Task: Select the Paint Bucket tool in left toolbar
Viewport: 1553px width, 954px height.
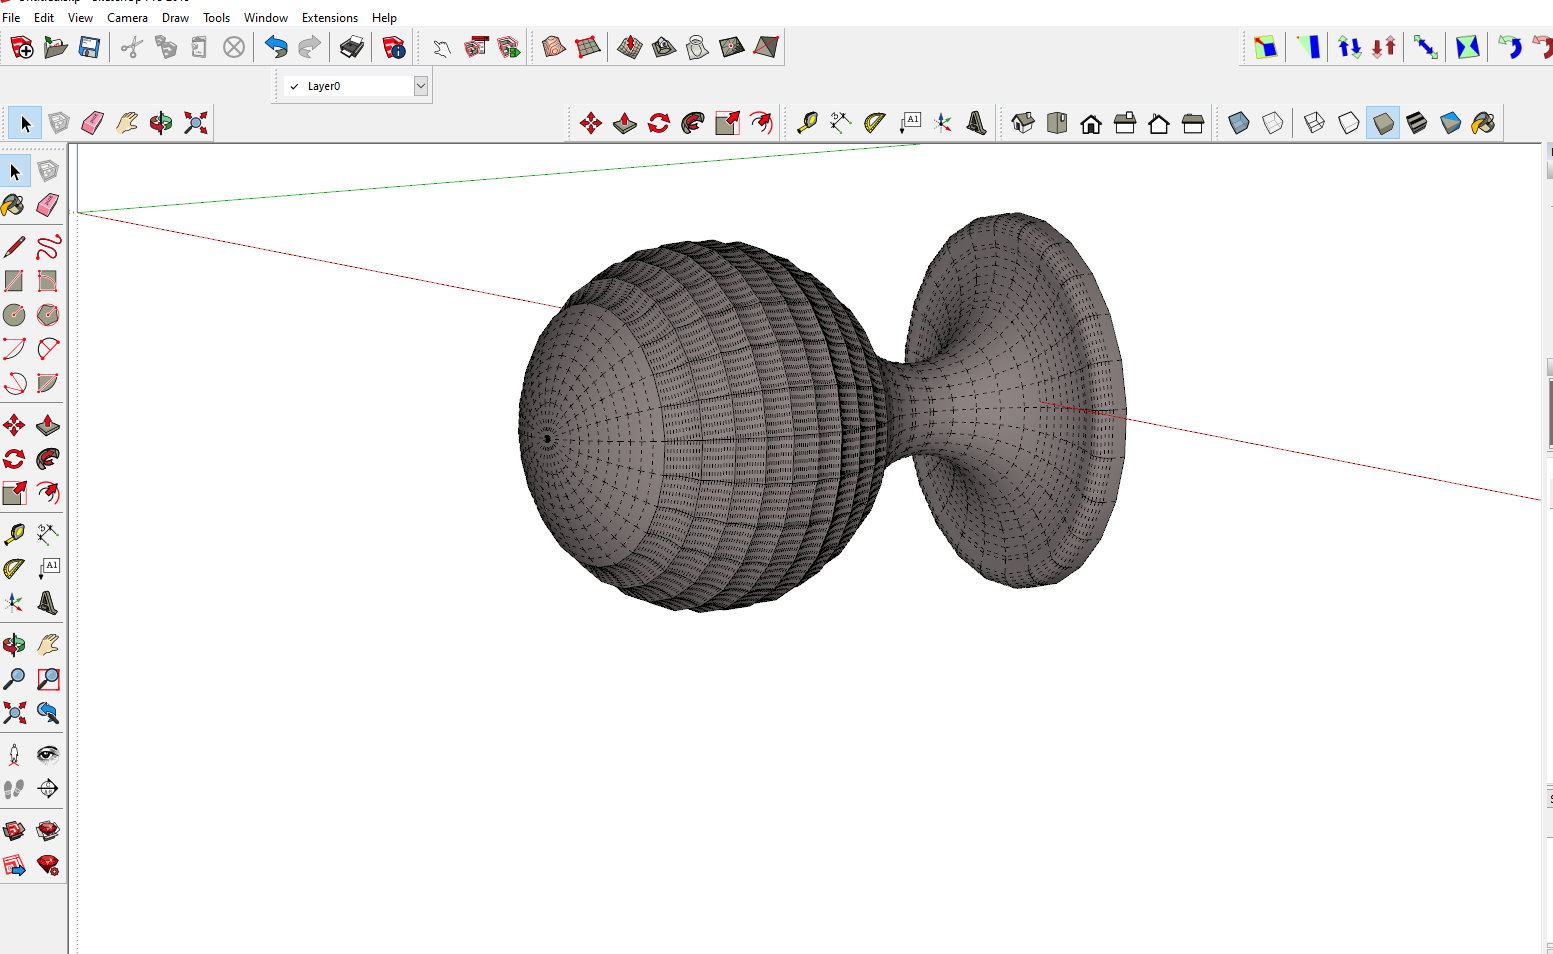Action: (13, 205)
